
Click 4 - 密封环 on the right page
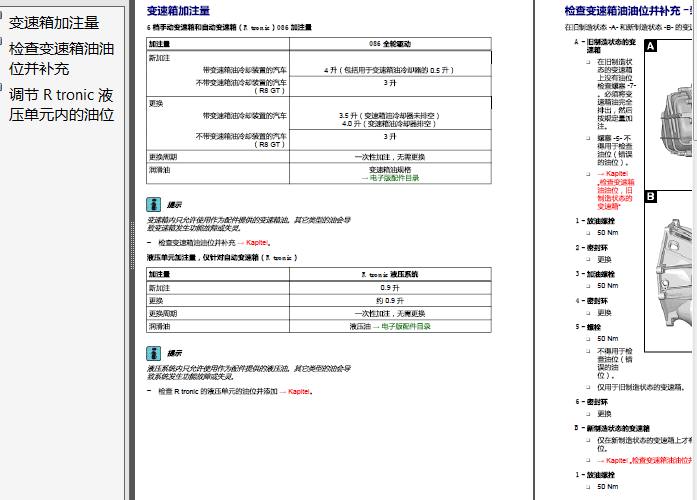point(592,301)
